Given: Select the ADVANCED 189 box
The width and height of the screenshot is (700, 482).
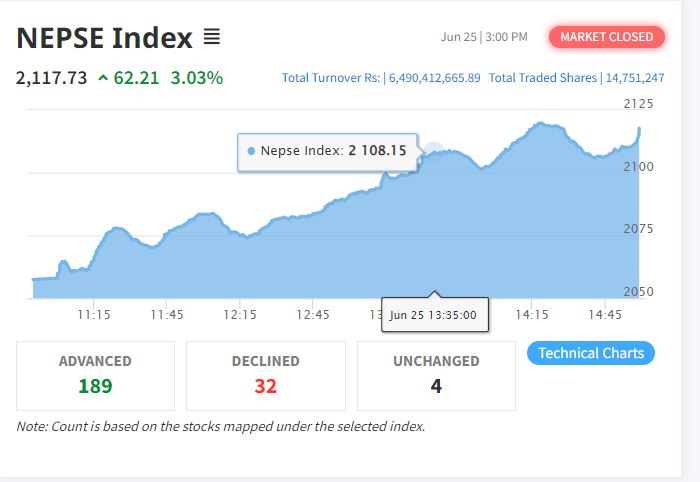Looking at the screenshot, I should coord(96,376).
